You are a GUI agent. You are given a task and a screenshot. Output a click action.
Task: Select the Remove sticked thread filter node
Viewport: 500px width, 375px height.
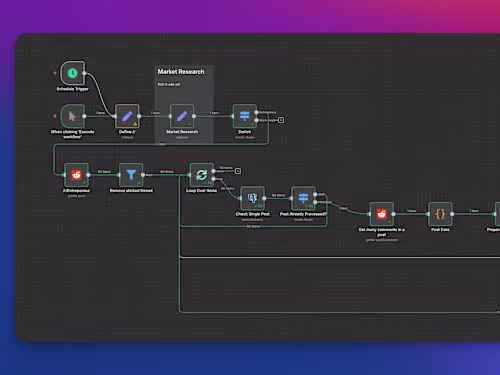pos(131,175)
